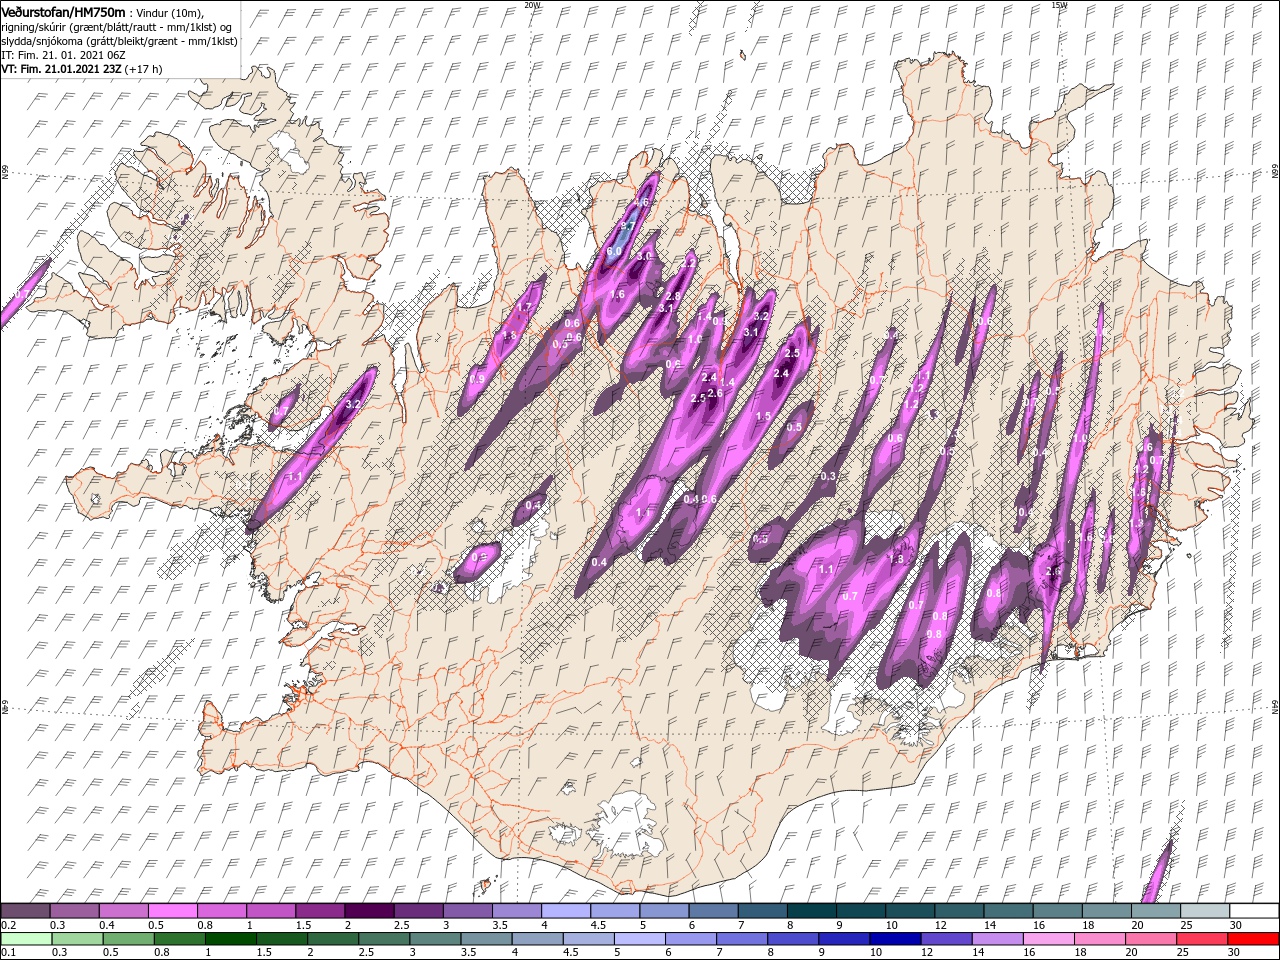Click the '0.1' label on the lower scale row
1280x960 pixels.
pyautogui.click(x=8, y=953)
